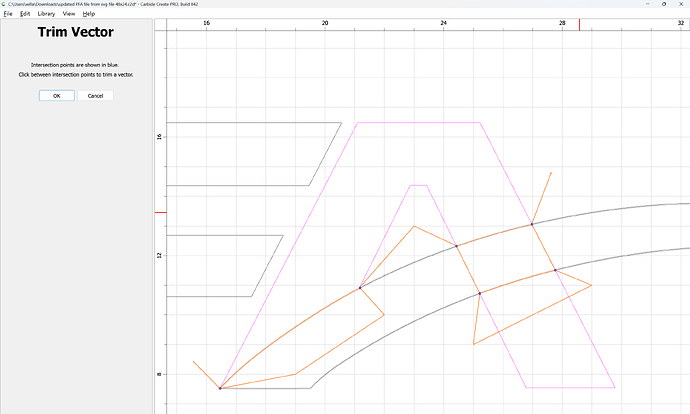Click the lower gray parallelogram's slanted right edge
This screenshot has width=690, height=414.
pos(267,265)
